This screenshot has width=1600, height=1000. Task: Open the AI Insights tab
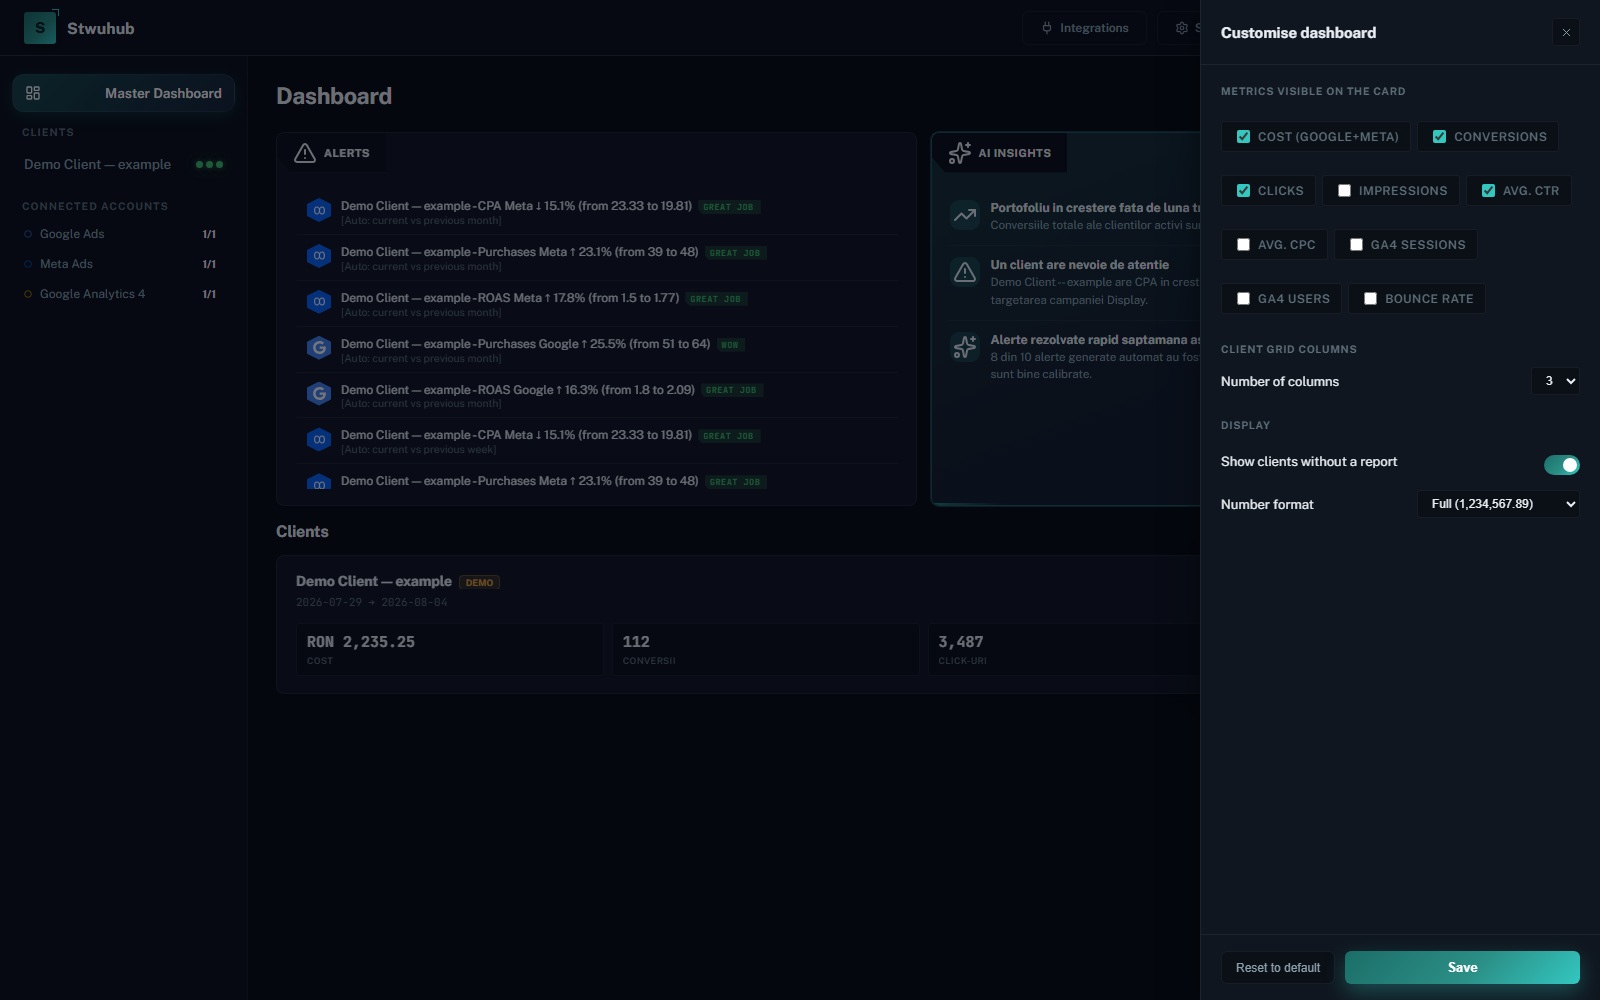[999, 153]
